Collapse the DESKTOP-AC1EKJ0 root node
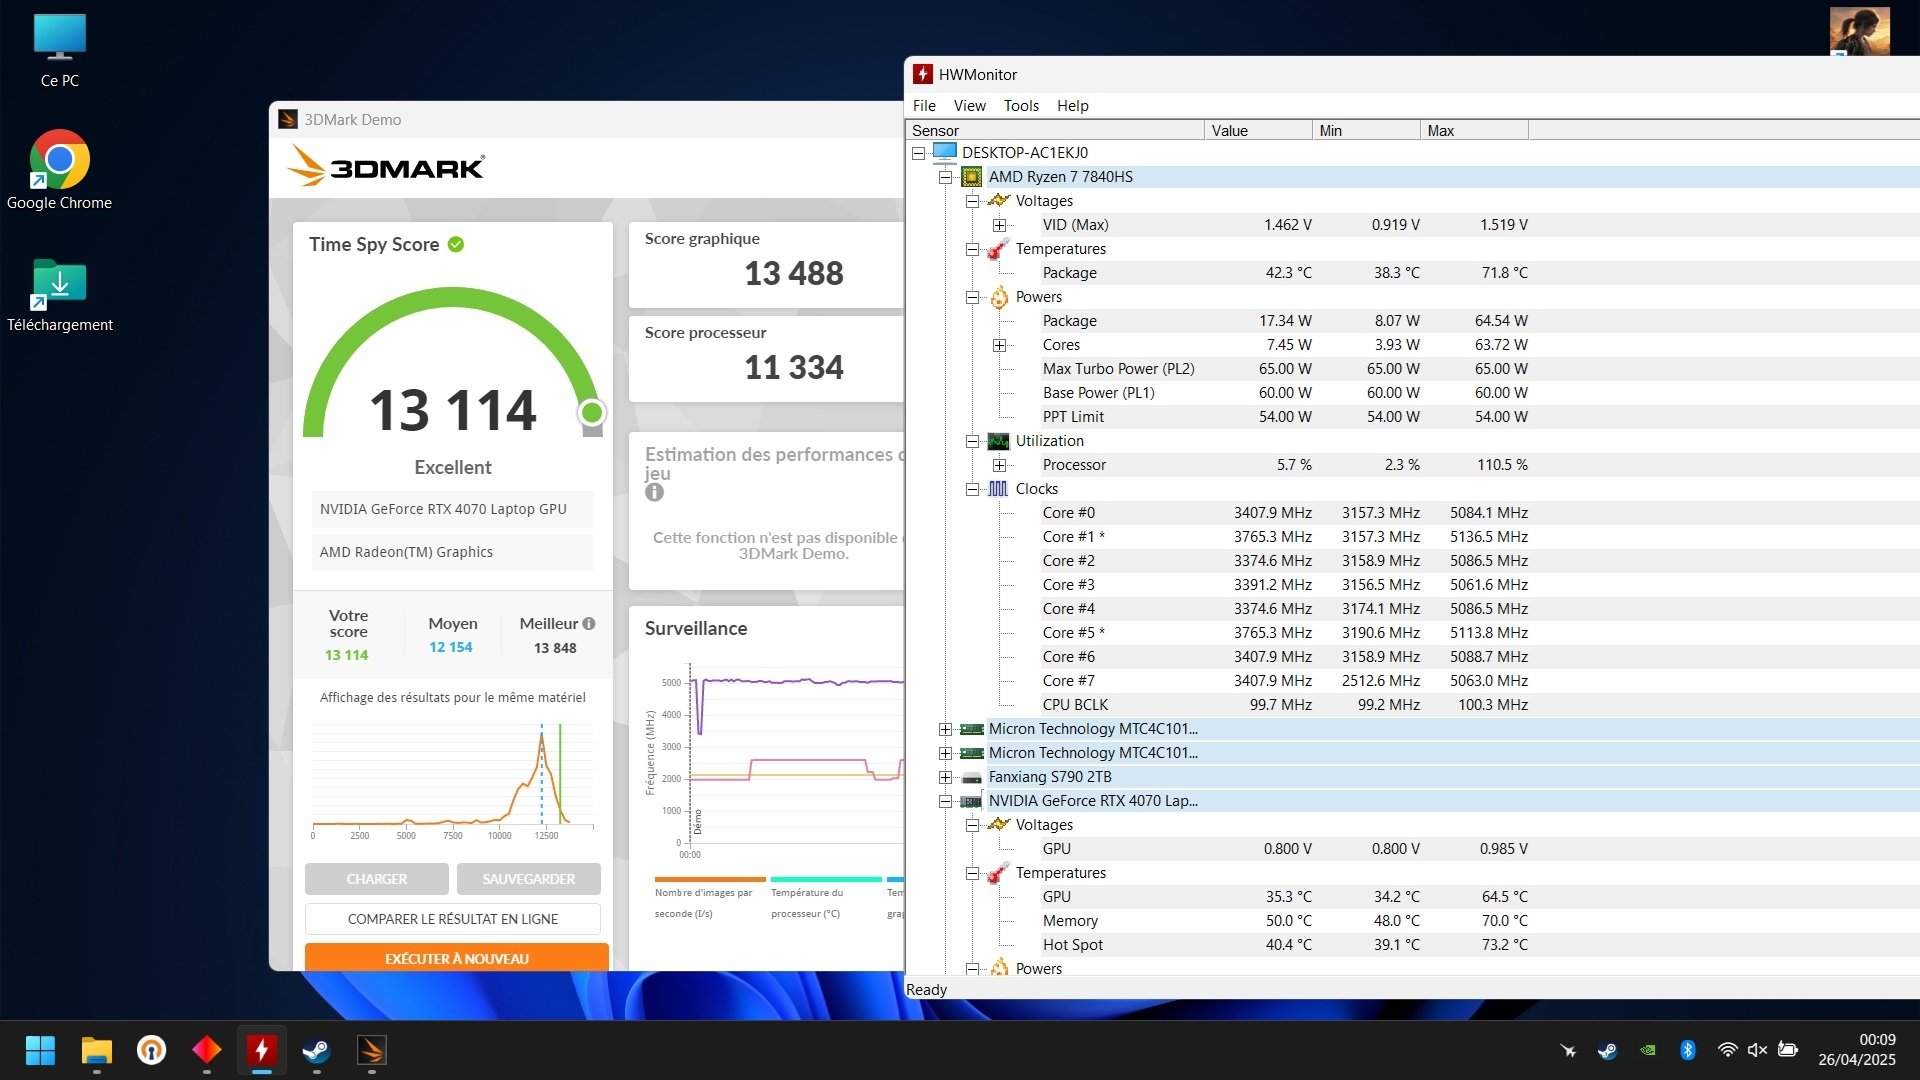 coord(918,153)
